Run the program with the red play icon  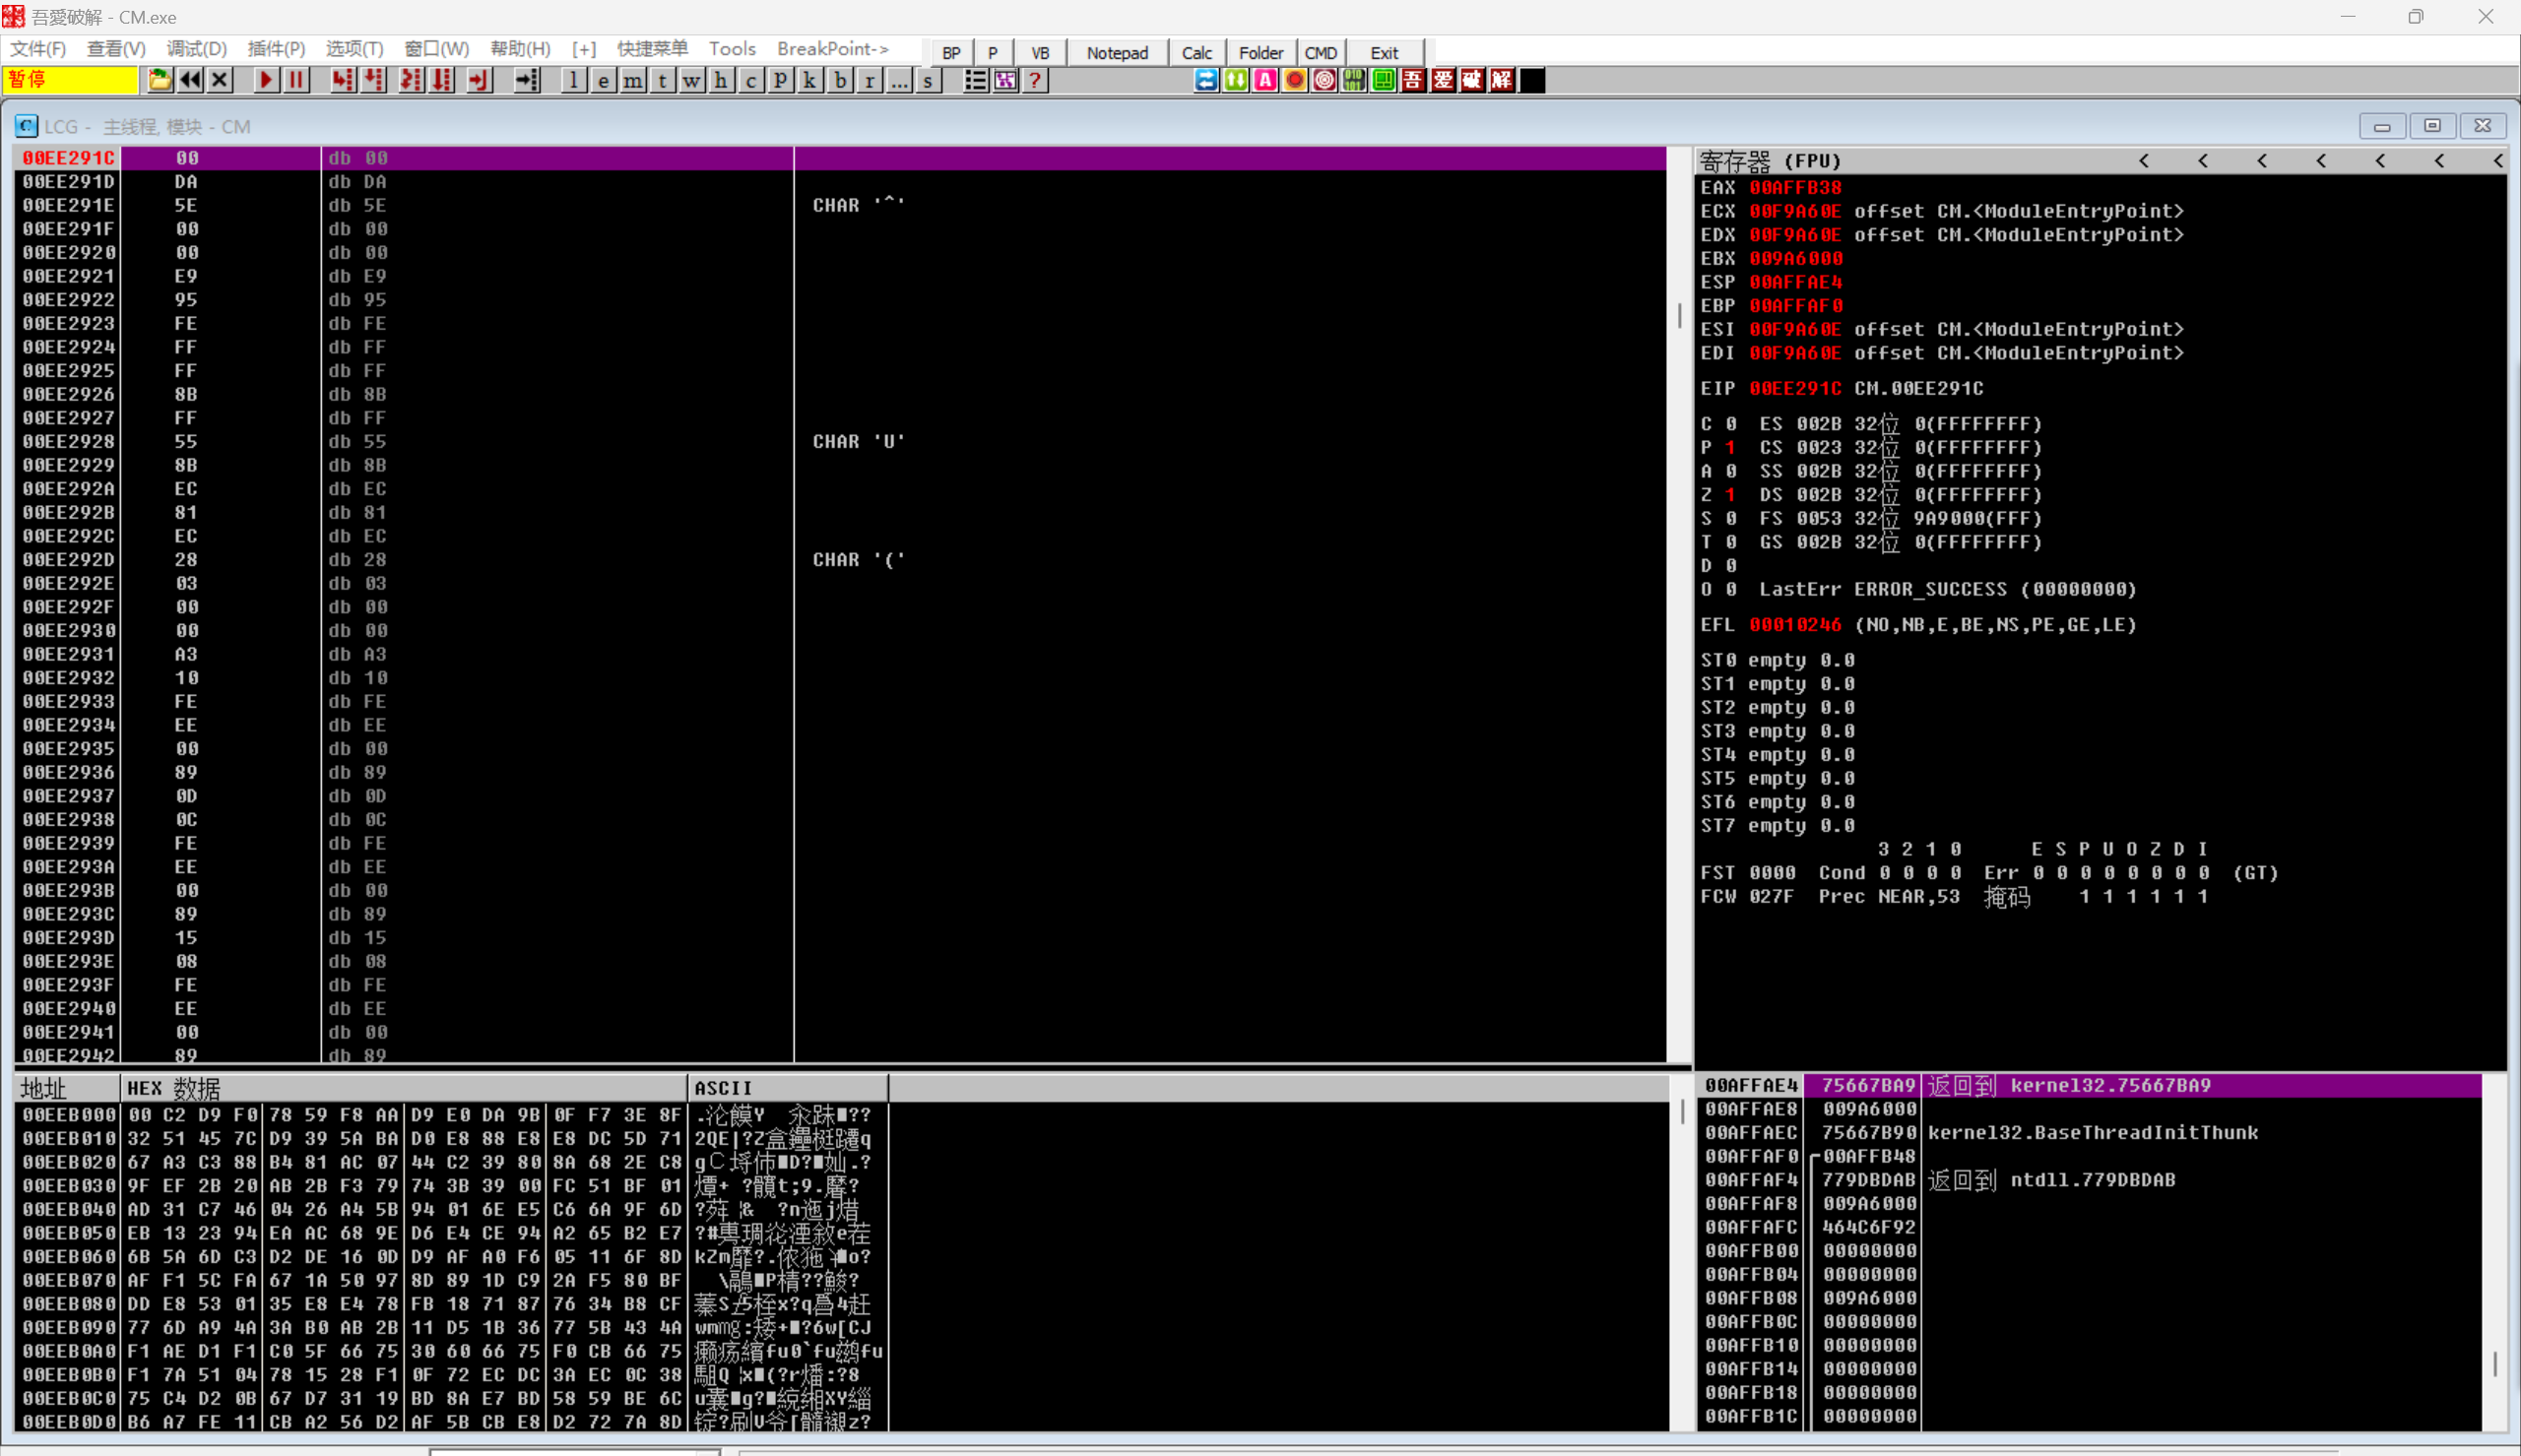tap(265, 80)
